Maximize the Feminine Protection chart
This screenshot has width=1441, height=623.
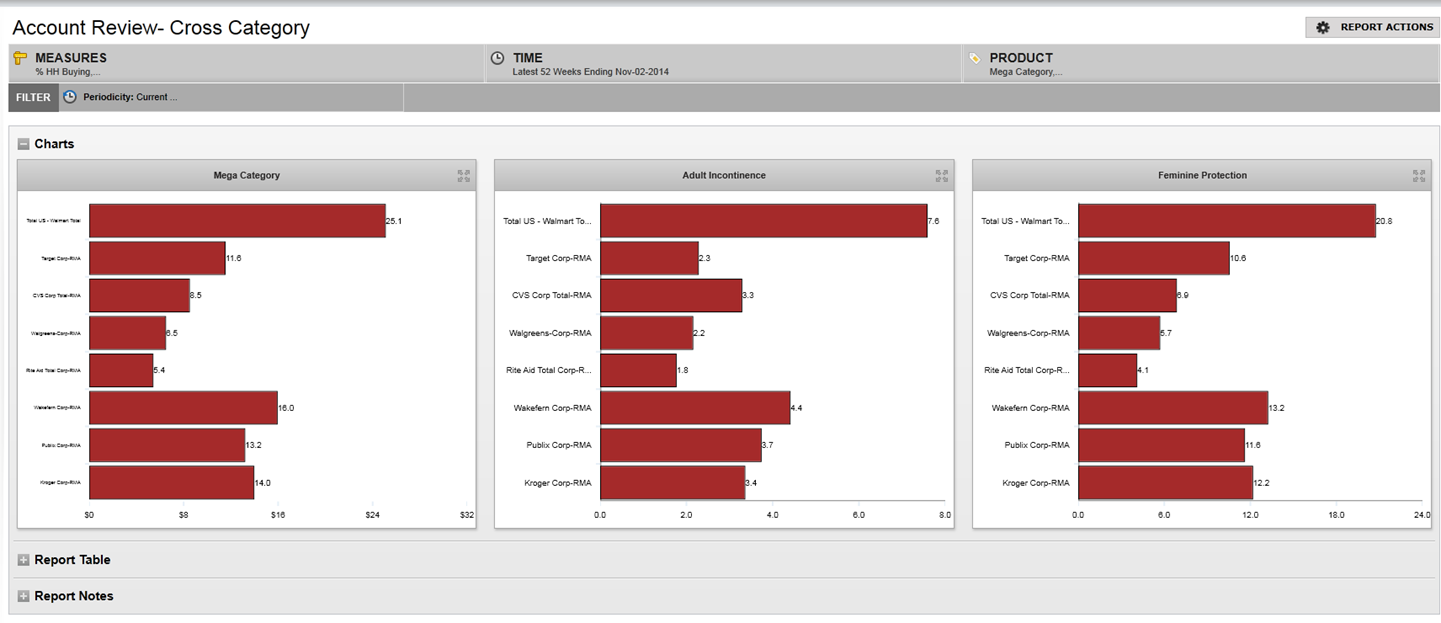pos(1418,176)
